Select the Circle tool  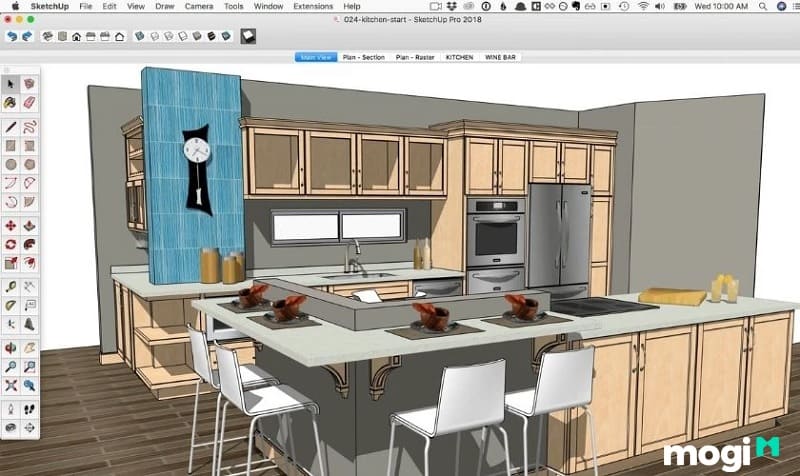(11, 164)
